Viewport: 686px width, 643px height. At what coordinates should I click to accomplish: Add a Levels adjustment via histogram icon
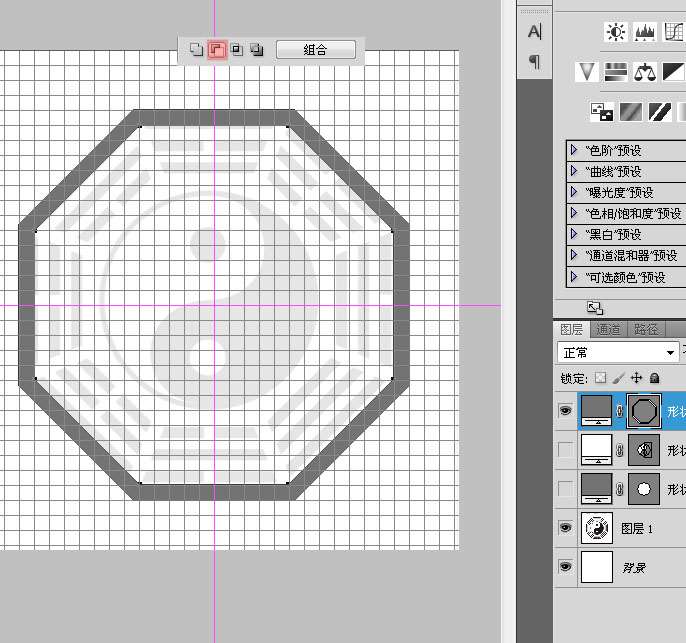point(645,33)
